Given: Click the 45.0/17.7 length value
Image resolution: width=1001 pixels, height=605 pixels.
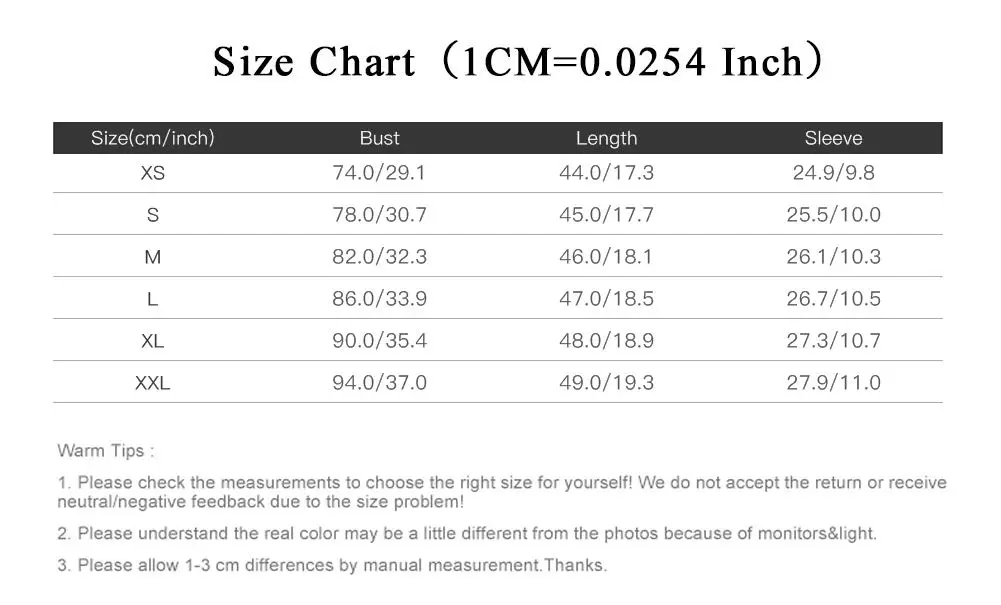Looking at the screenshot, I should coord(606,214).
